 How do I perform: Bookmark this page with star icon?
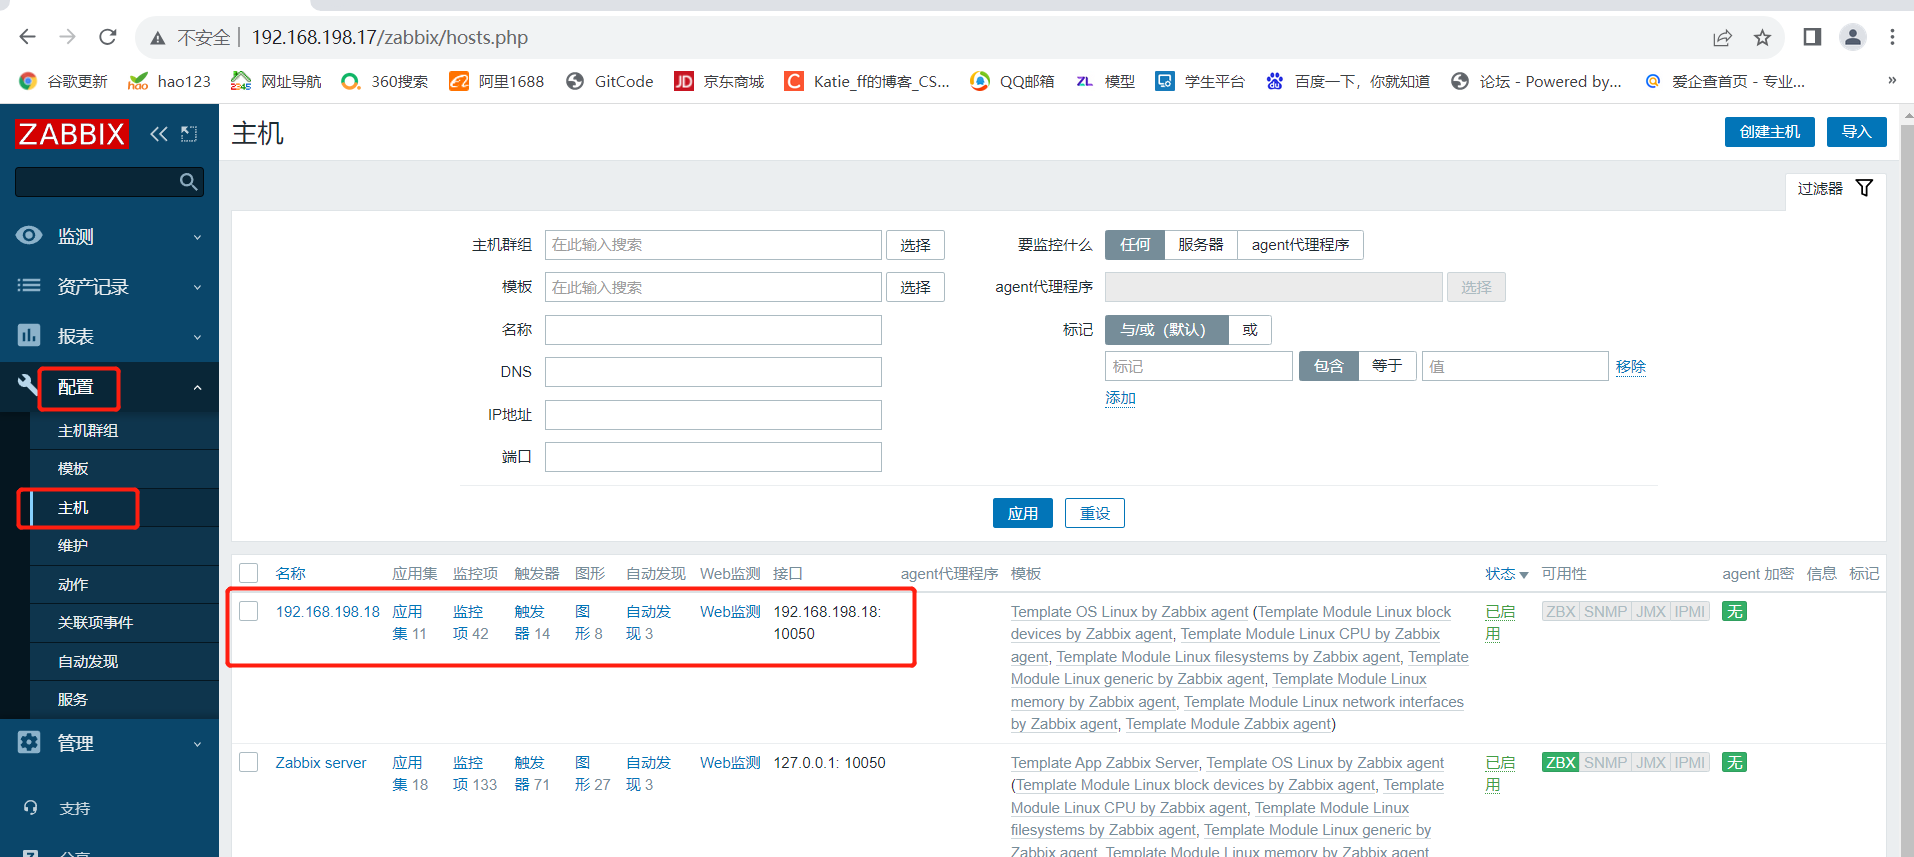coord(1762,38)
